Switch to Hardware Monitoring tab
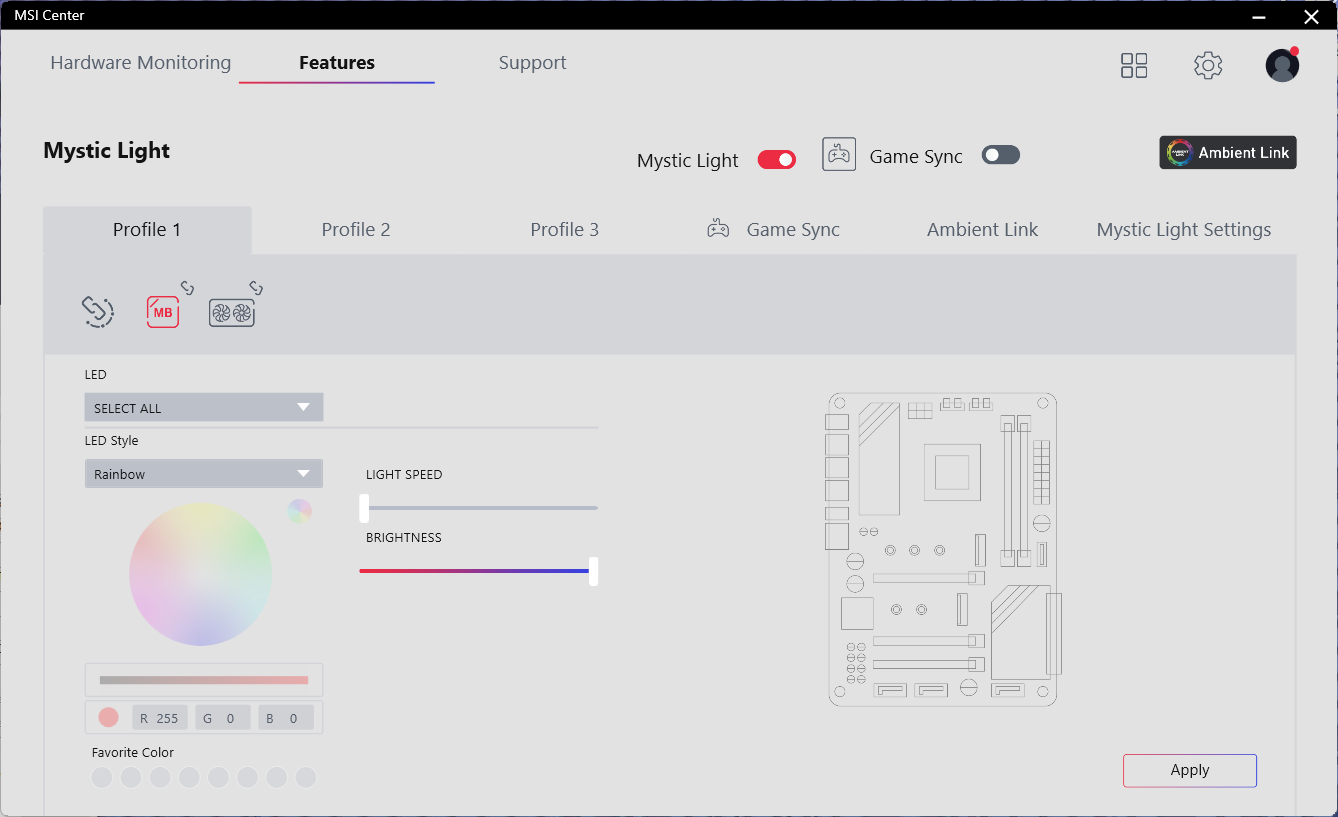The height and width of the screenshot is (817, 1338). pyautogui.click(x=141, y=63)
